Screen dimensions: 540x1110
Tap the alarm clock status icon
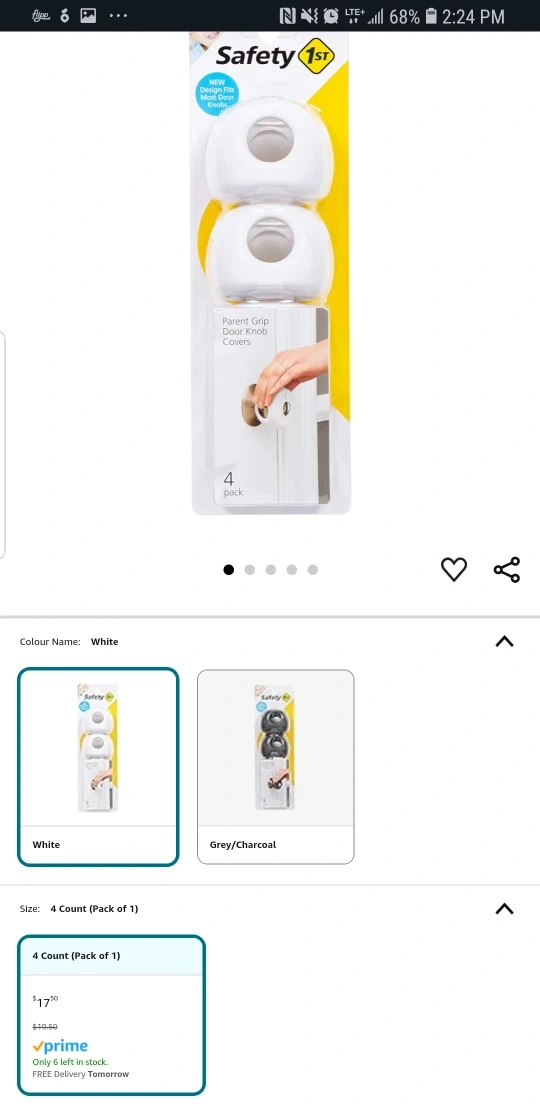[x=331, y=16]
